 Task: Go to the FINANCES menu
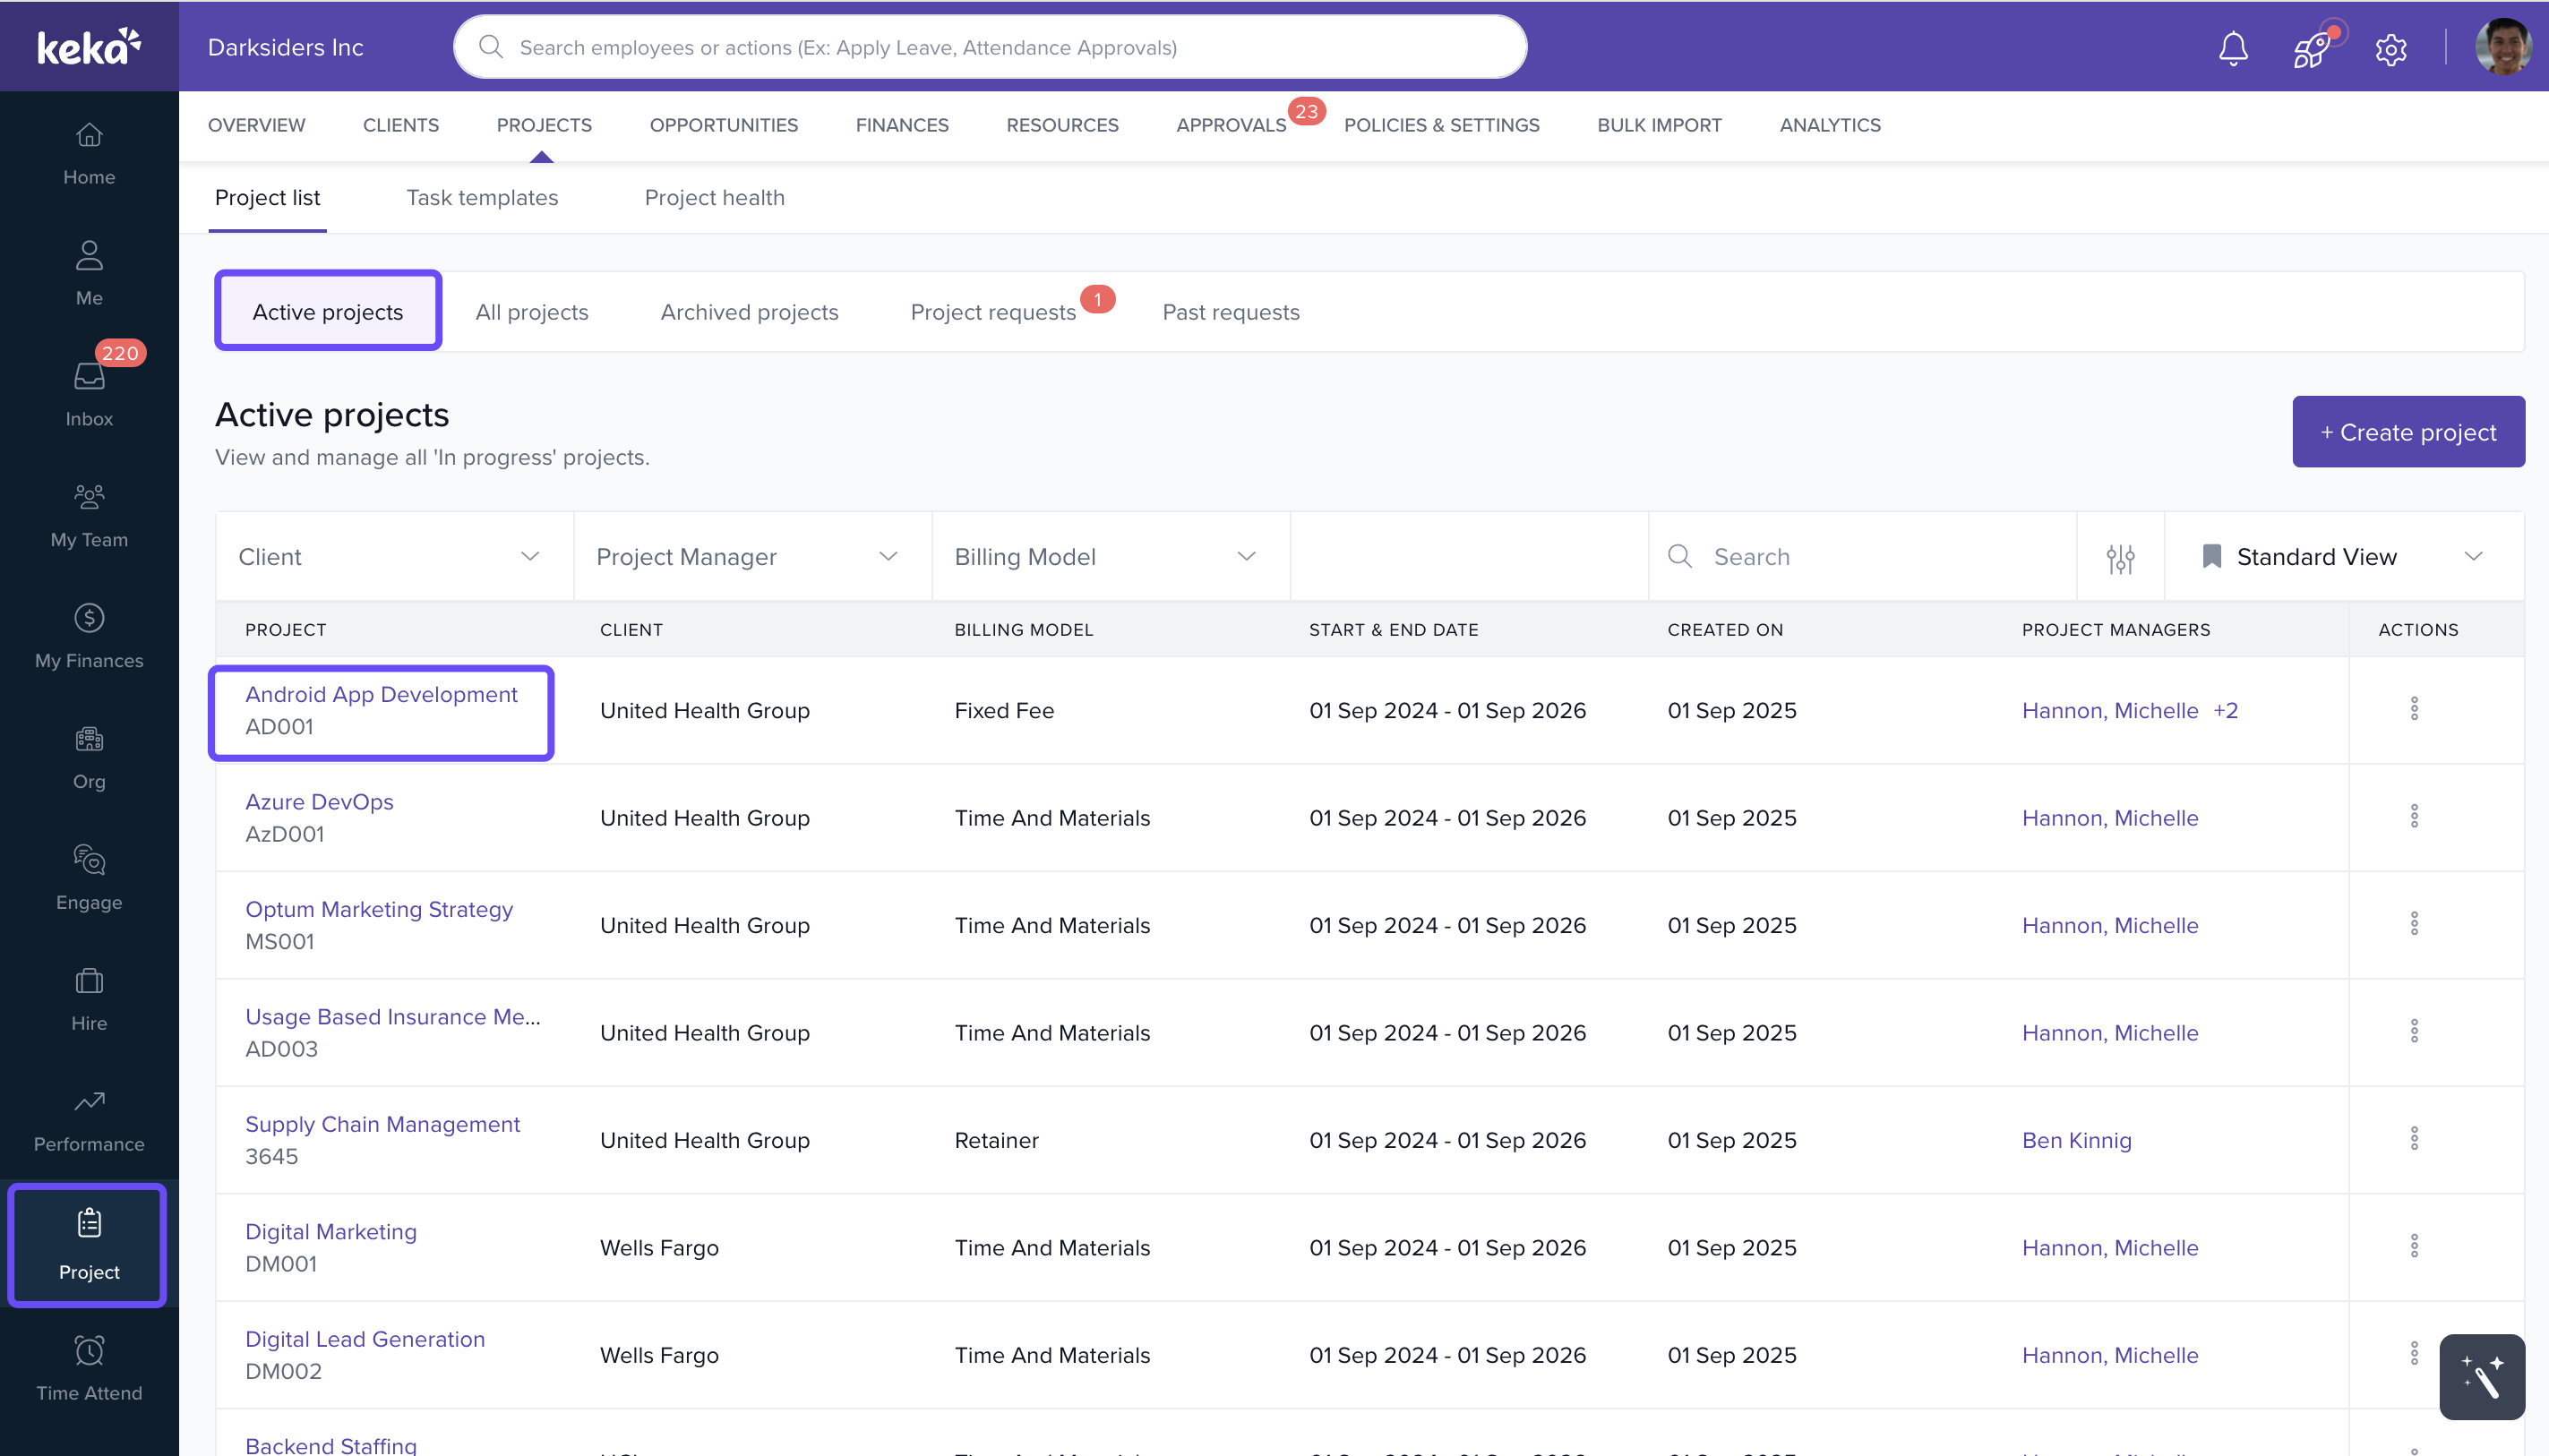901,125
